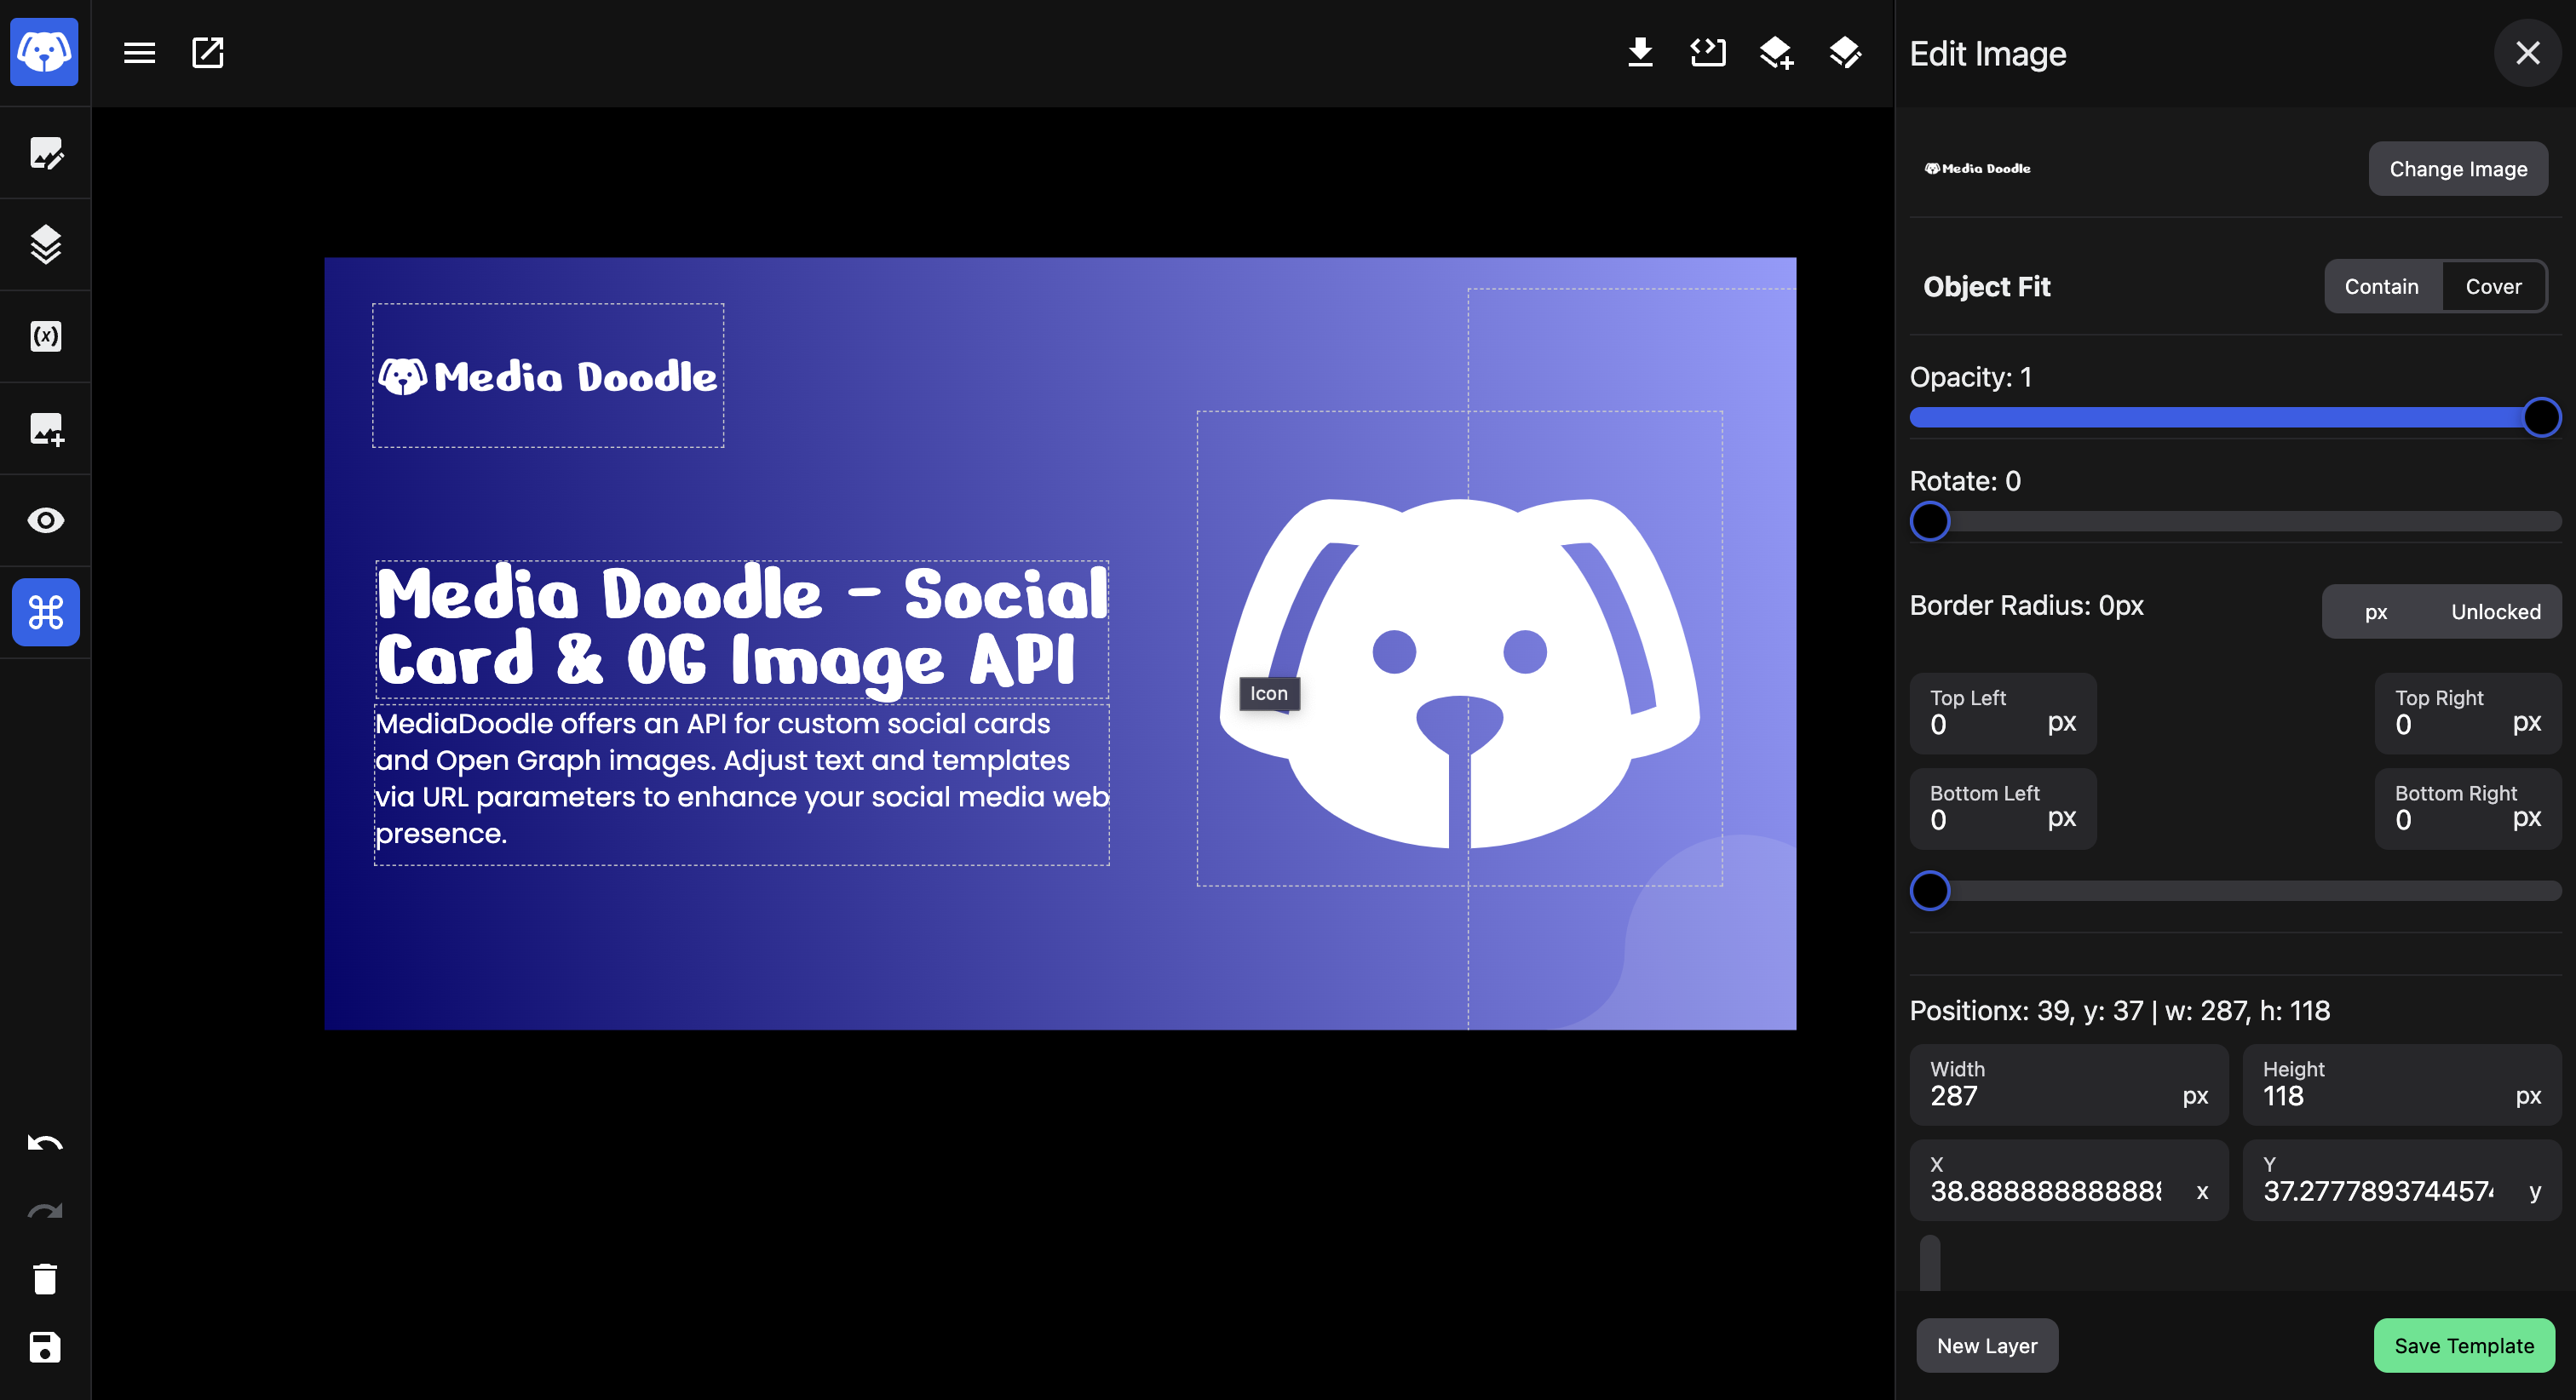2576x1400 pixels.
Task: Click the Y position field
Action: 2401,1180
